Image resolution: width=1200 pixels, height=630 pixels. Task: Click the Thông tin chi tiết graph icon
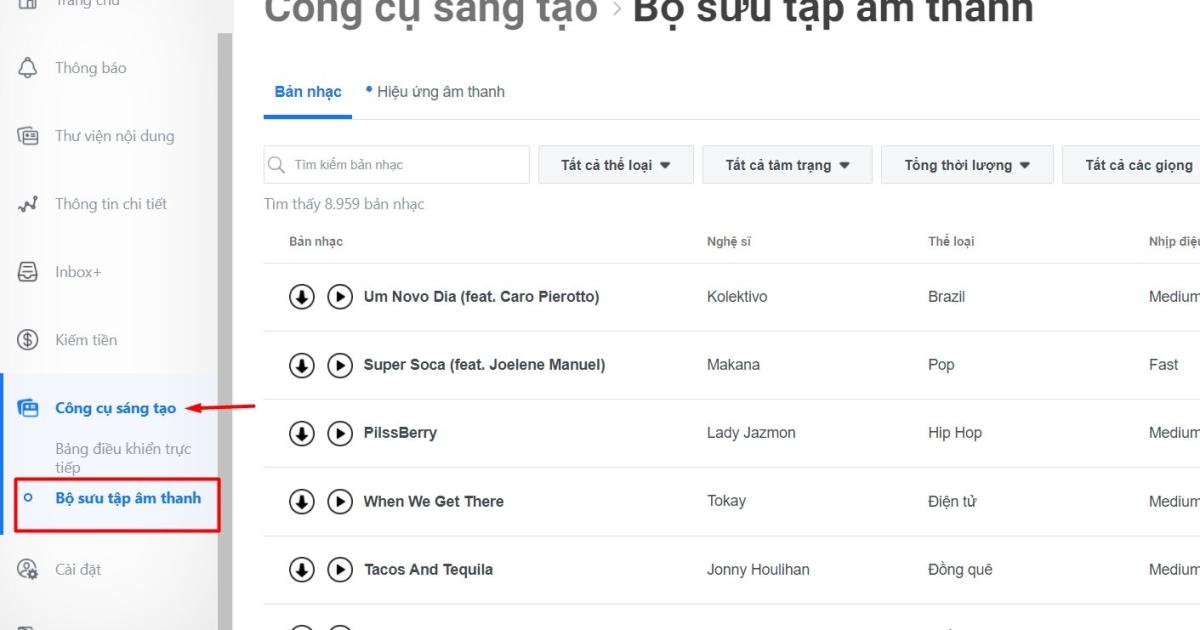tap(28, 204)
